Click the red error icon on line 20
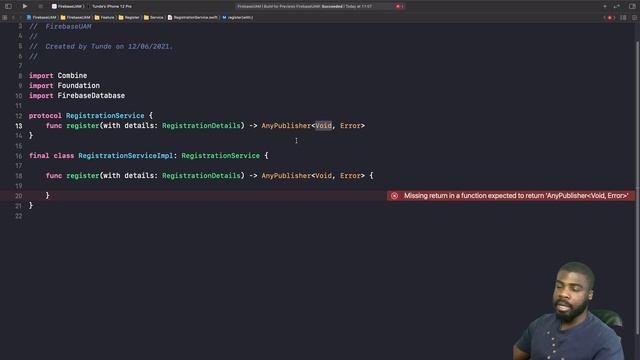 394,196
